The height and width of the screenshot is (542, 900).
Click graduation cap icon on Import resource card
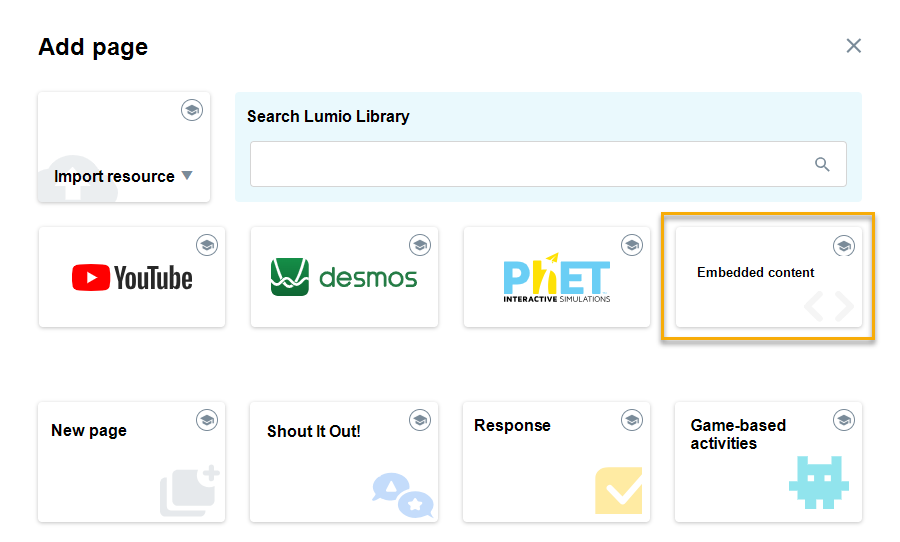coord(192,110)
